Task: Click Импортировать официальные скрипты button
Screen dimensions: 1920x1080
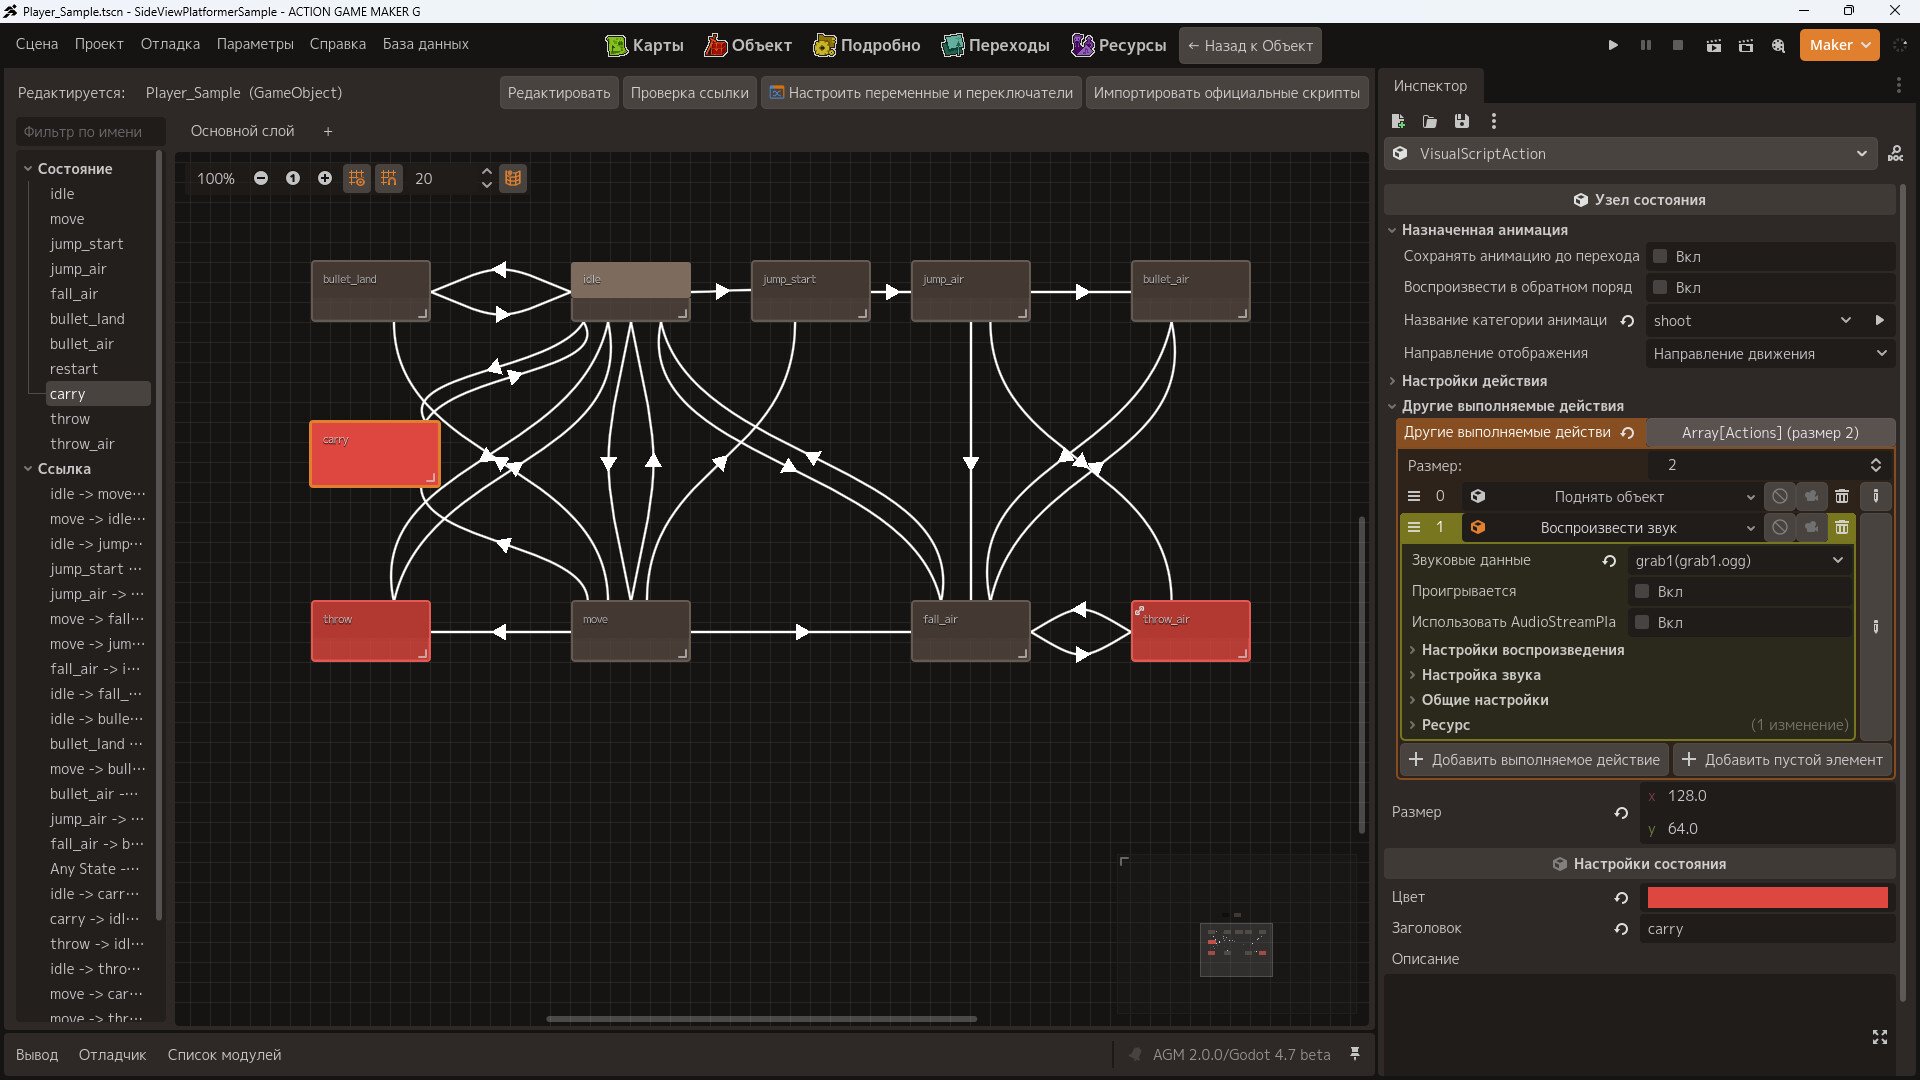Action: (x=1226, y=93)
